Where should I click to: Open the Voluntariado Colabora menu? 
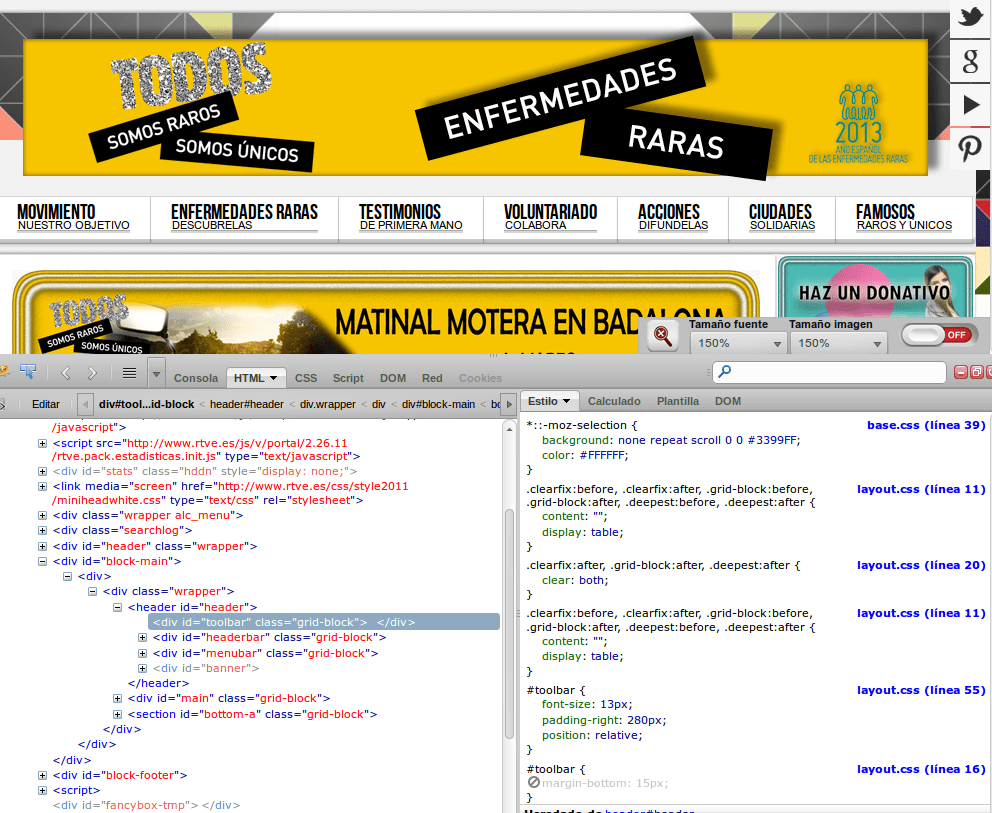point(550,218)
